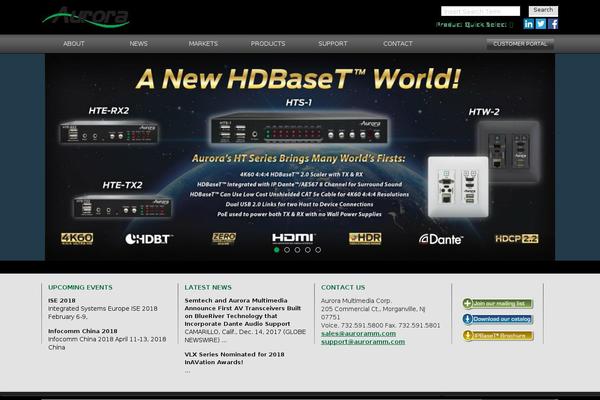
Task: Select the white wall plate image
Action: coord(458,187)
